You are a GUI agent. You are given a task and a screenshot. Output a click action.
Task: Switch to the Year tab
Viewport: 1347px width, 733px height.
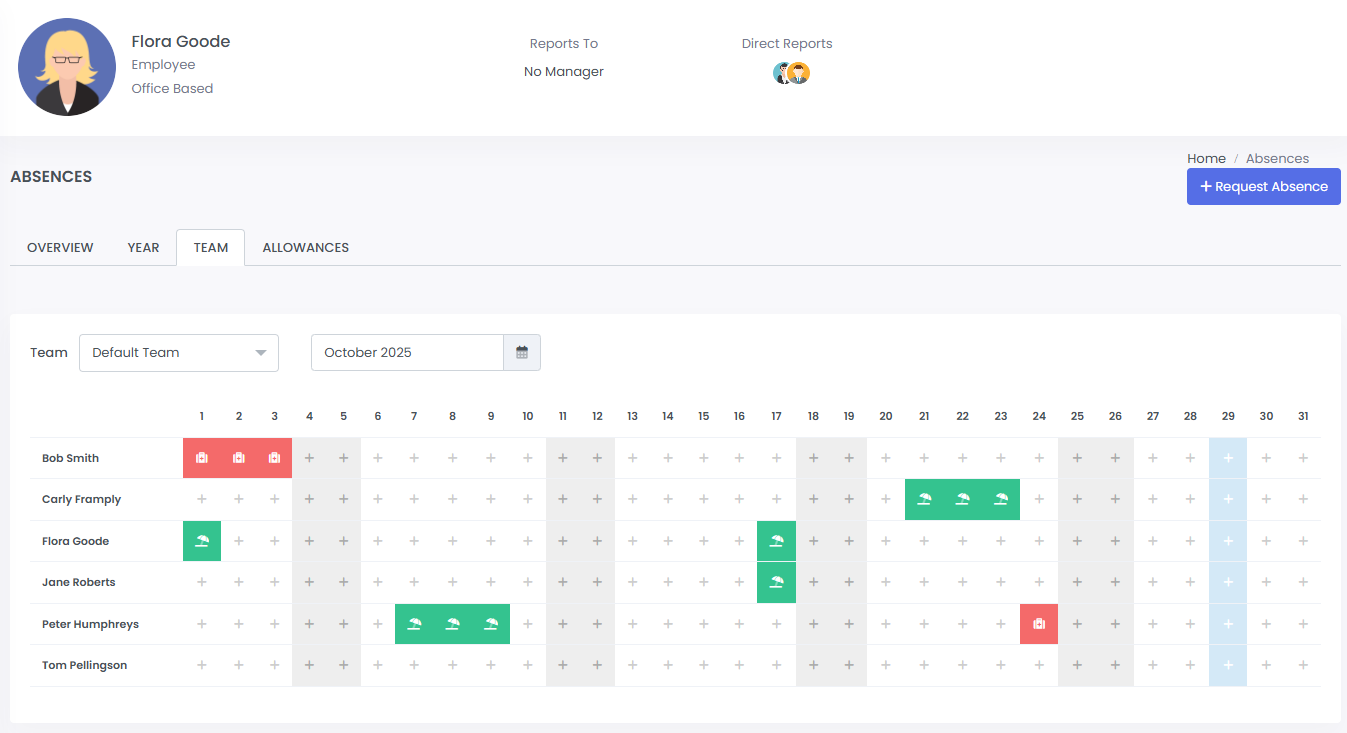click(x=143, y=247)
